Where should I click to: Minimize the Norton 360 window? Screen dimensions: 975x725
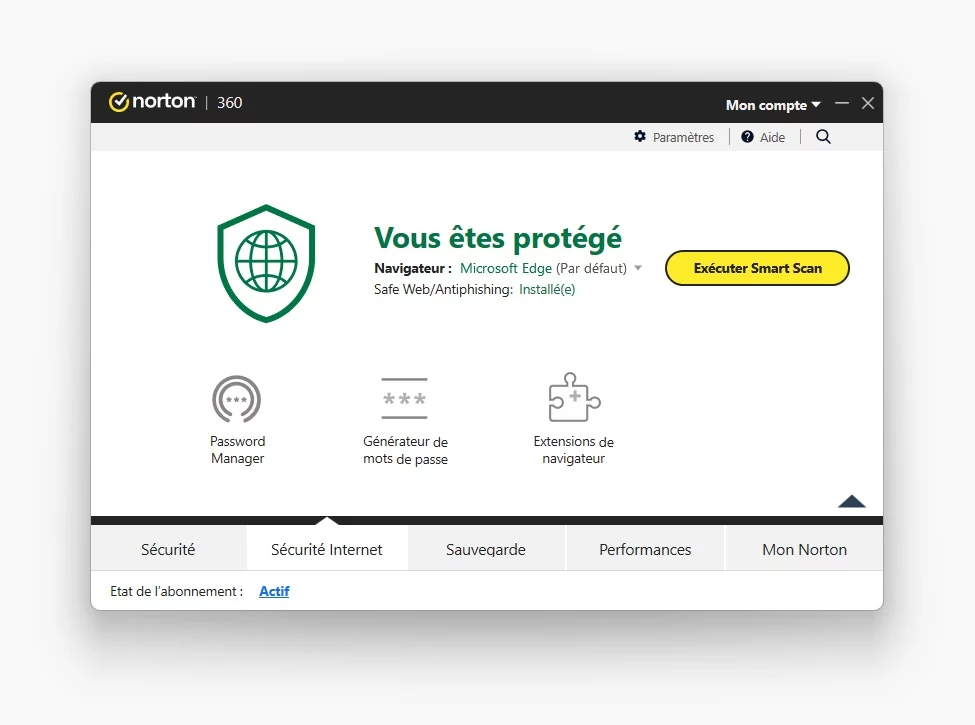point(842,103)
